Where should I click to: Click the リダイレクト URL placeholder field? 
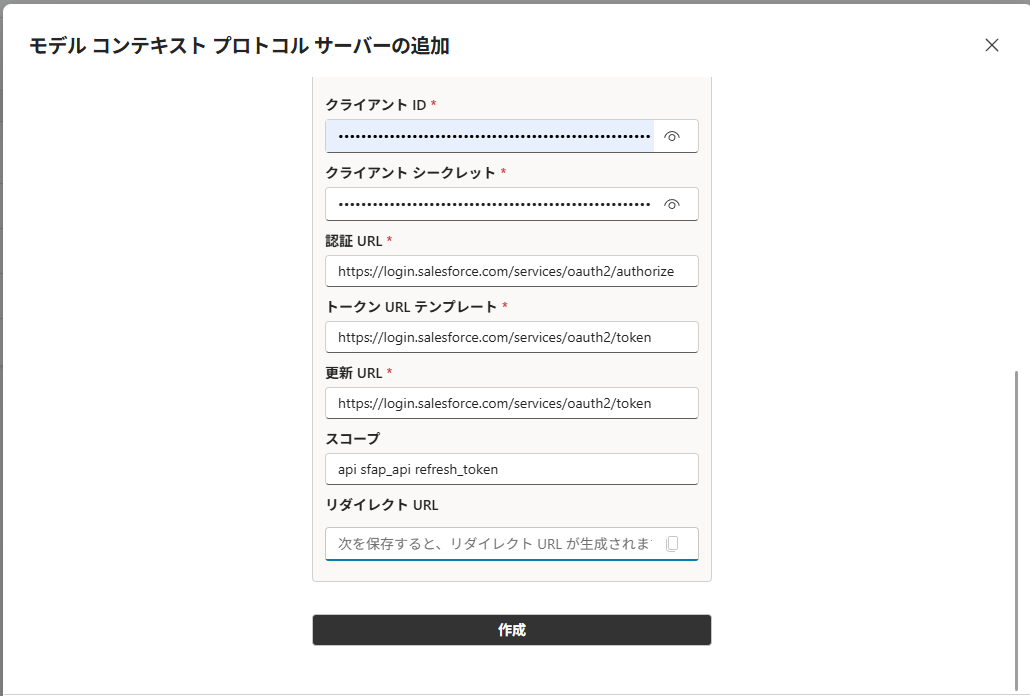tap(494, 544)
